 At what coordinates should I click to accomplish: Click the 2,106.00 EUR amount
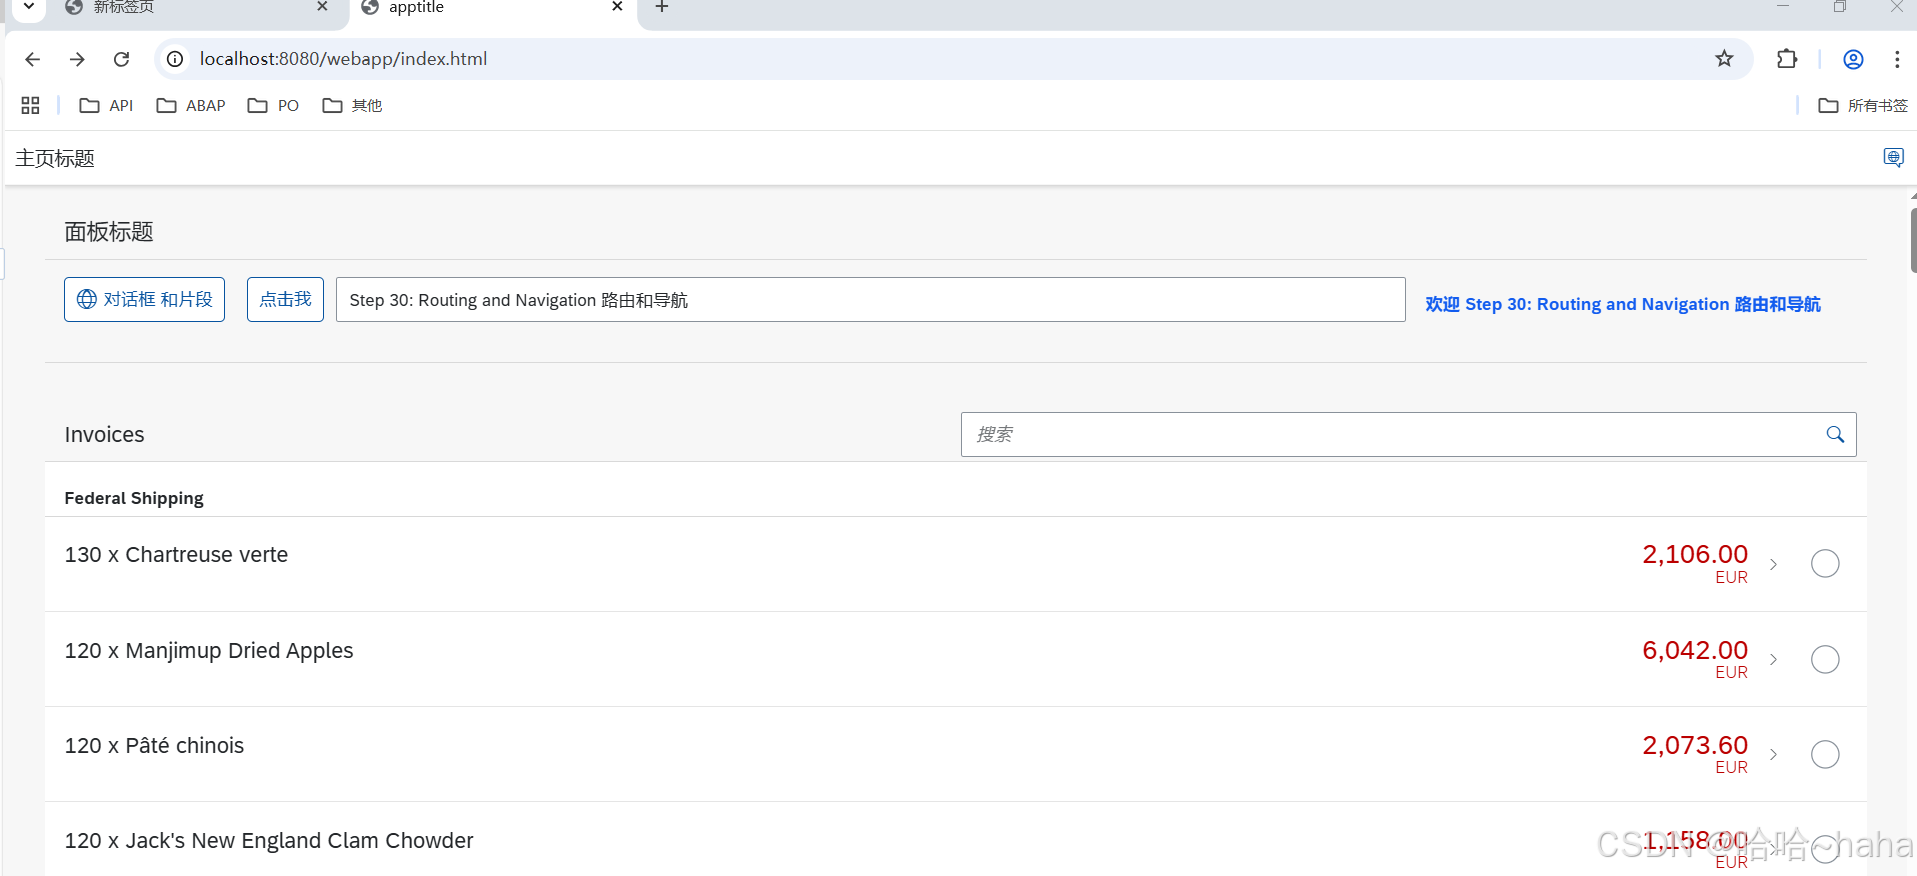[x=1695, y=564]
